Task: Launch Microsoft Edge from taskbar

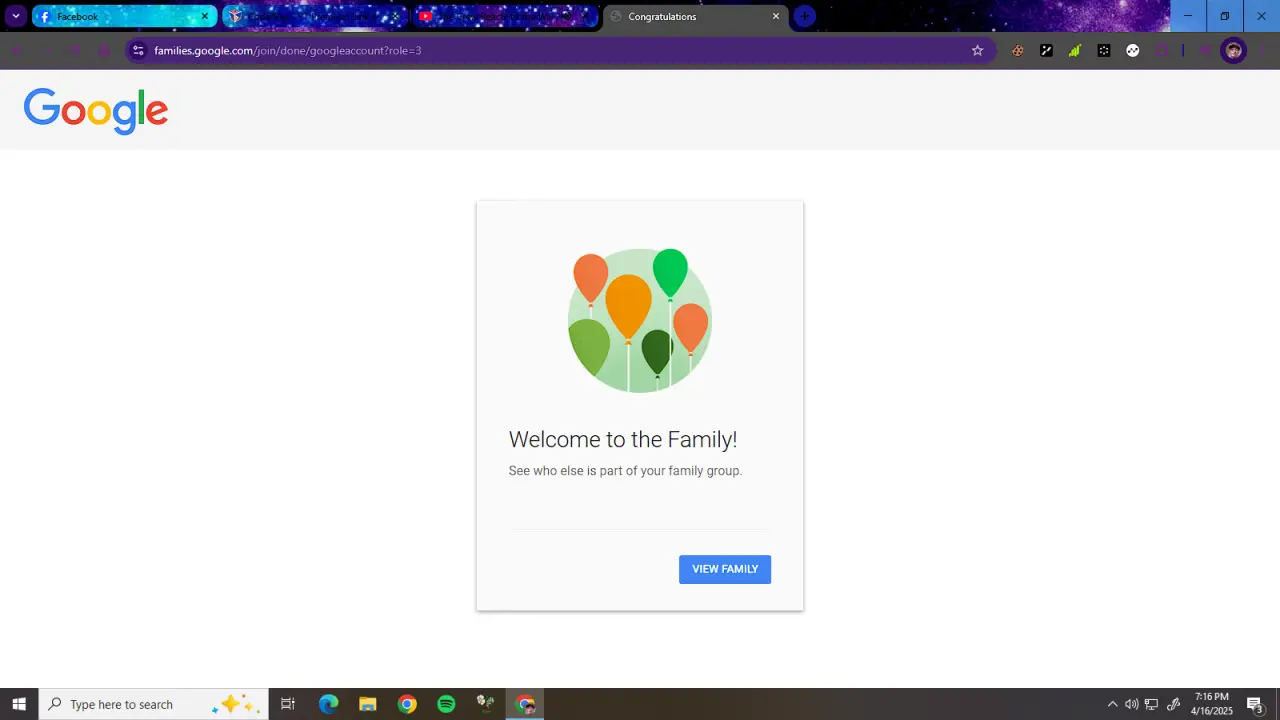Action: click(x=328, y=704)
